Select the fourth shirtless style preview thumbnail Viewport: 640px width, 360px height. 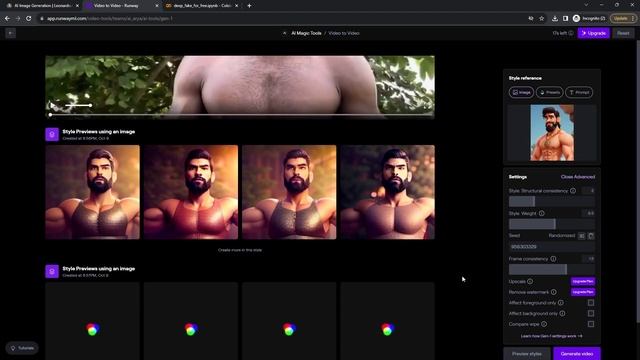point(387,192)
